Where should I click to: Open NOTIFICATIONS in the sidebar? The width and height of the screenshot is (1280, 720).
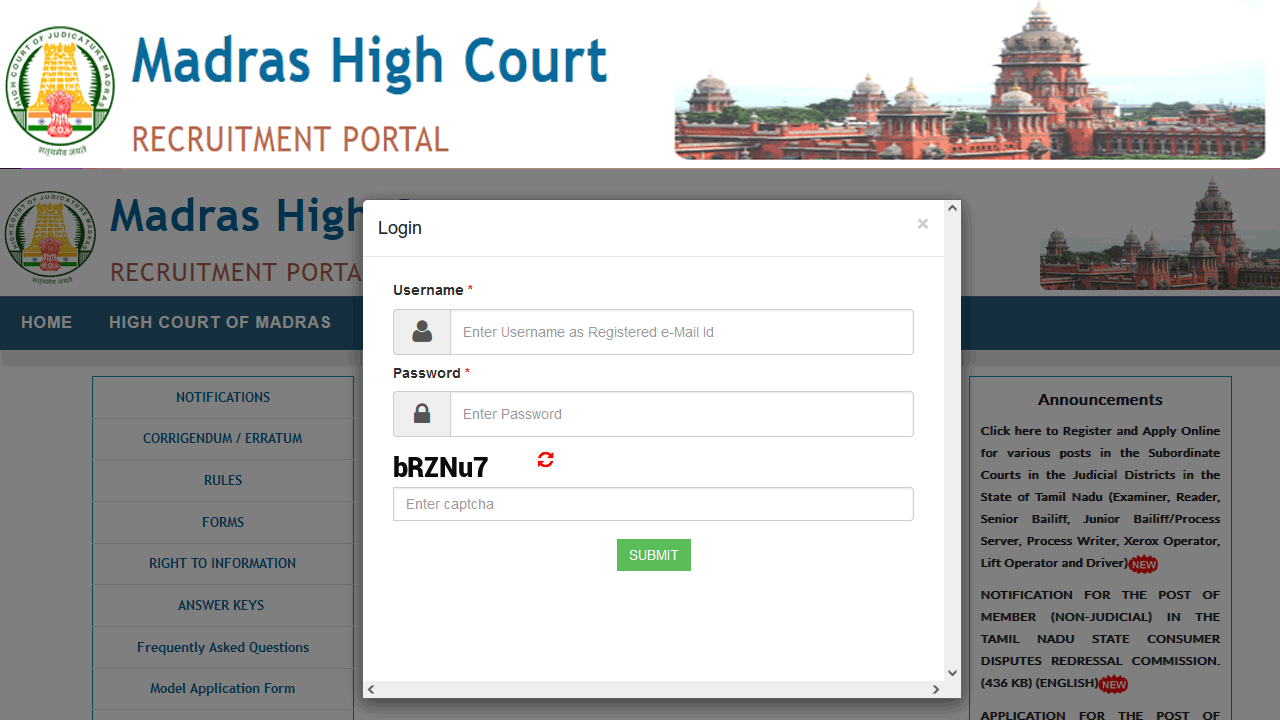click(x=223, y=397)
